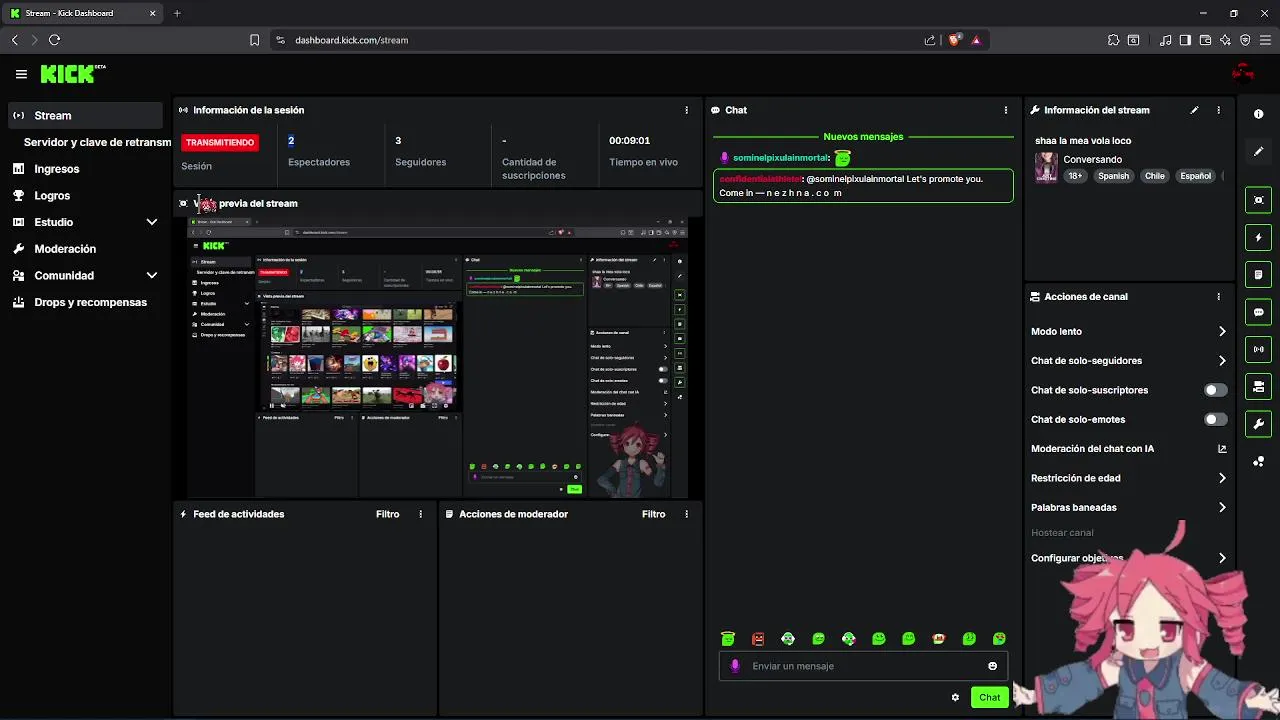The width and height of the screenshot is (1280, 720).
Task: Open Información de la sesión options menu
Action: tap(686, 110)
